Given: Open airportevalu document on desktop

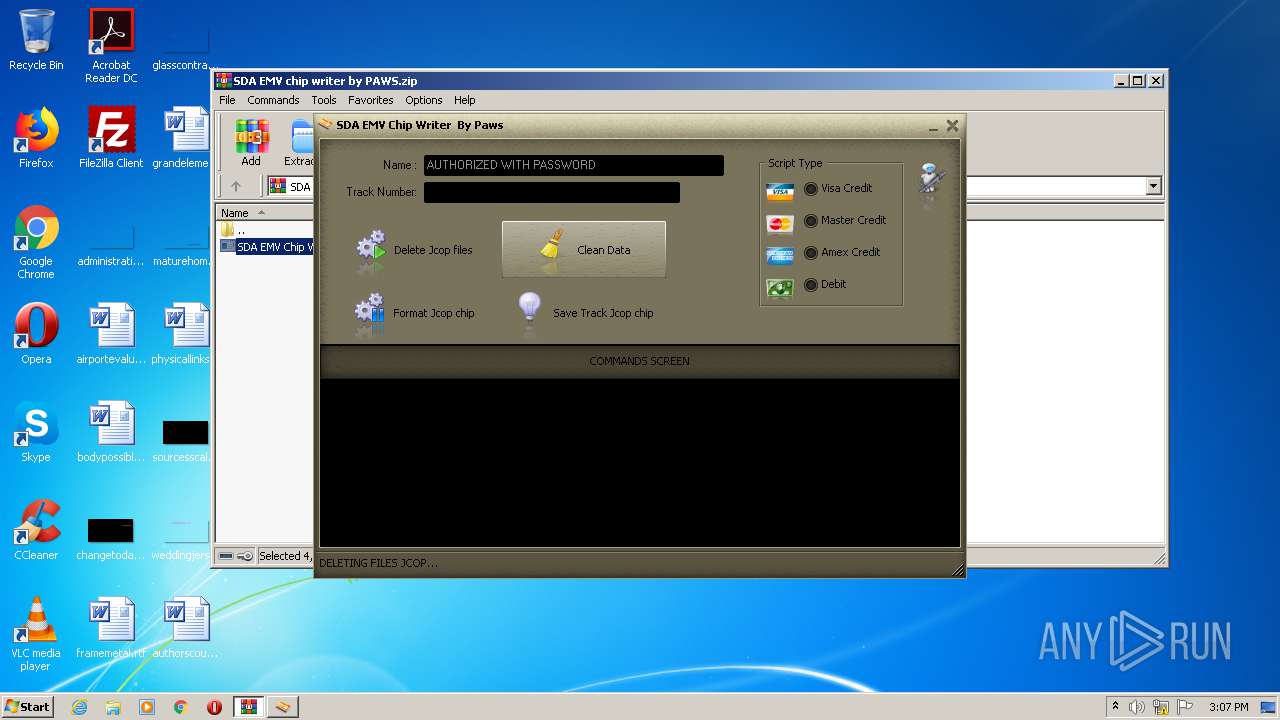Looking at the screenshot, I should [111, 334].
